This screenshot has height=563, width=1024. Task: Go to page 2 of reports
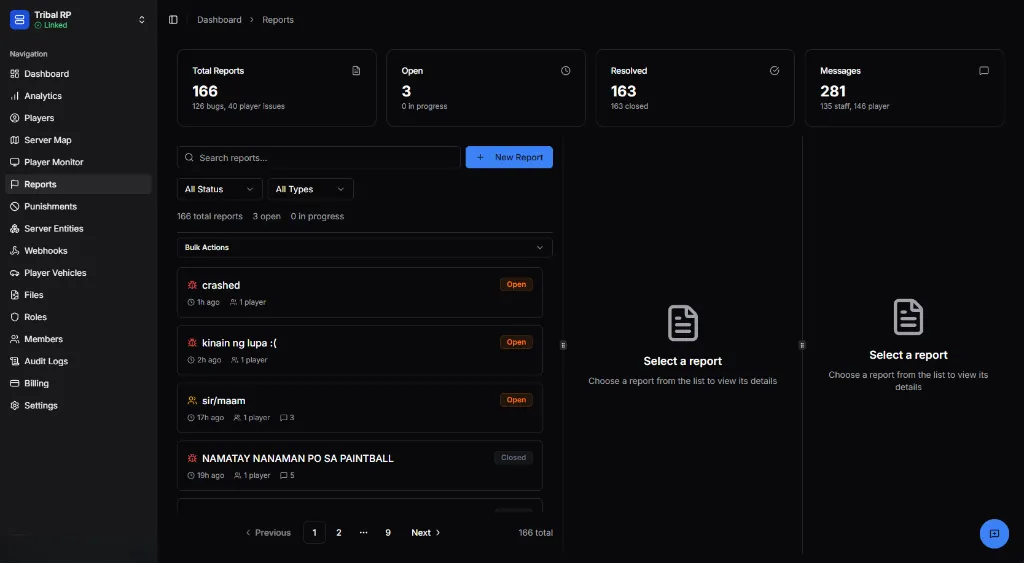click(x=339, y=533)
